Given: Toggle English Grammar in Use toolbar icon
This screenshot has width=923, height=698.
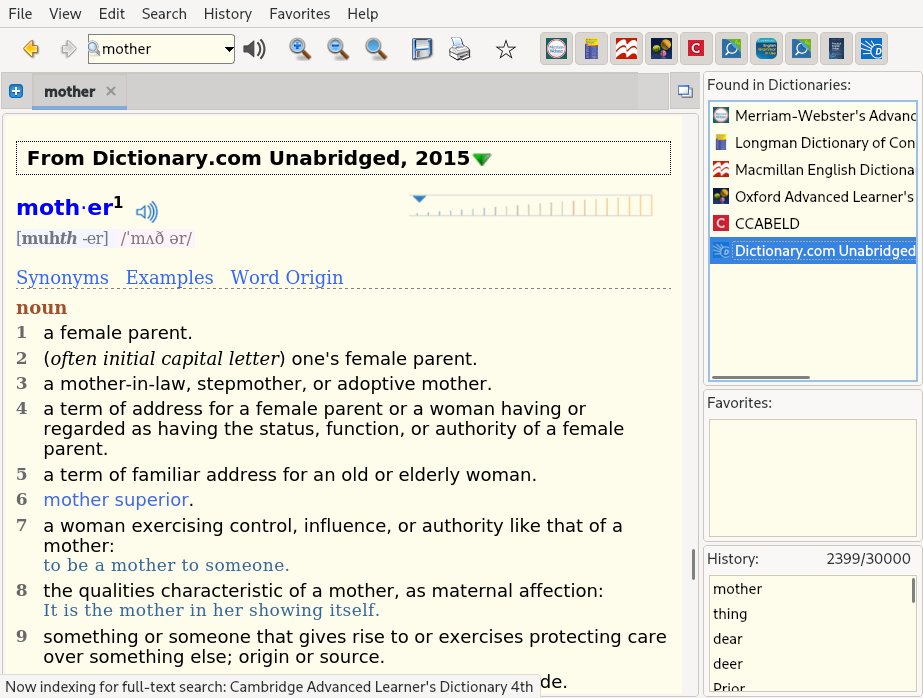Looking at the screenshot, I should pyautogui.click(x=766, y=49).
